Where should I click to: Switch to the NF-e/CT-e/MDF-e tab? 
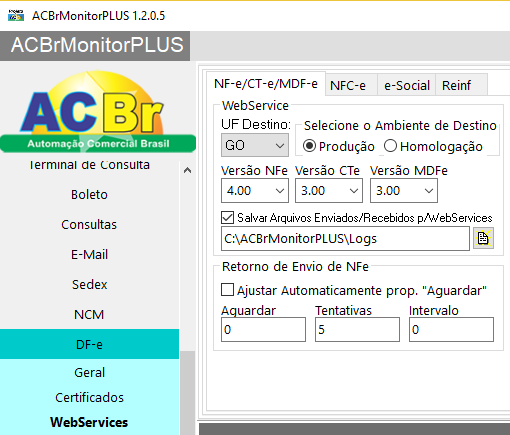coord(266,84)
